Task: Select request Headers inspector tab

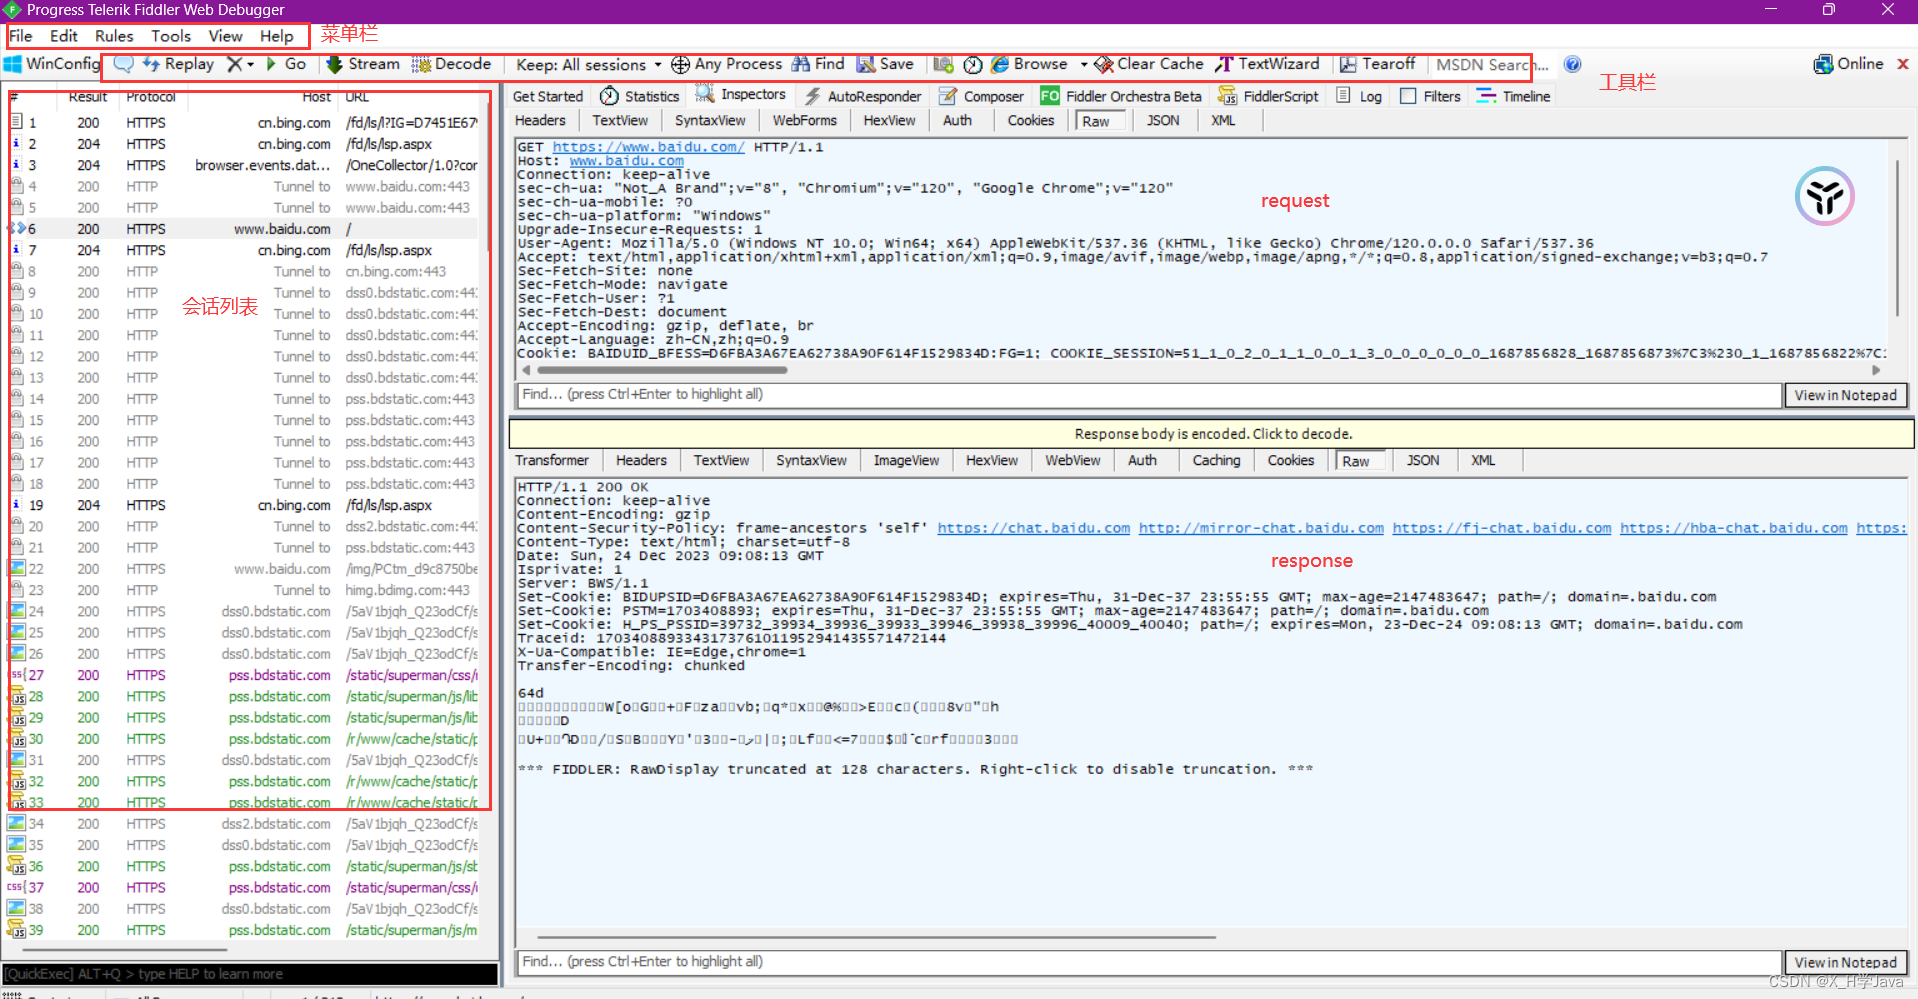Action: [x=540, y=120]
